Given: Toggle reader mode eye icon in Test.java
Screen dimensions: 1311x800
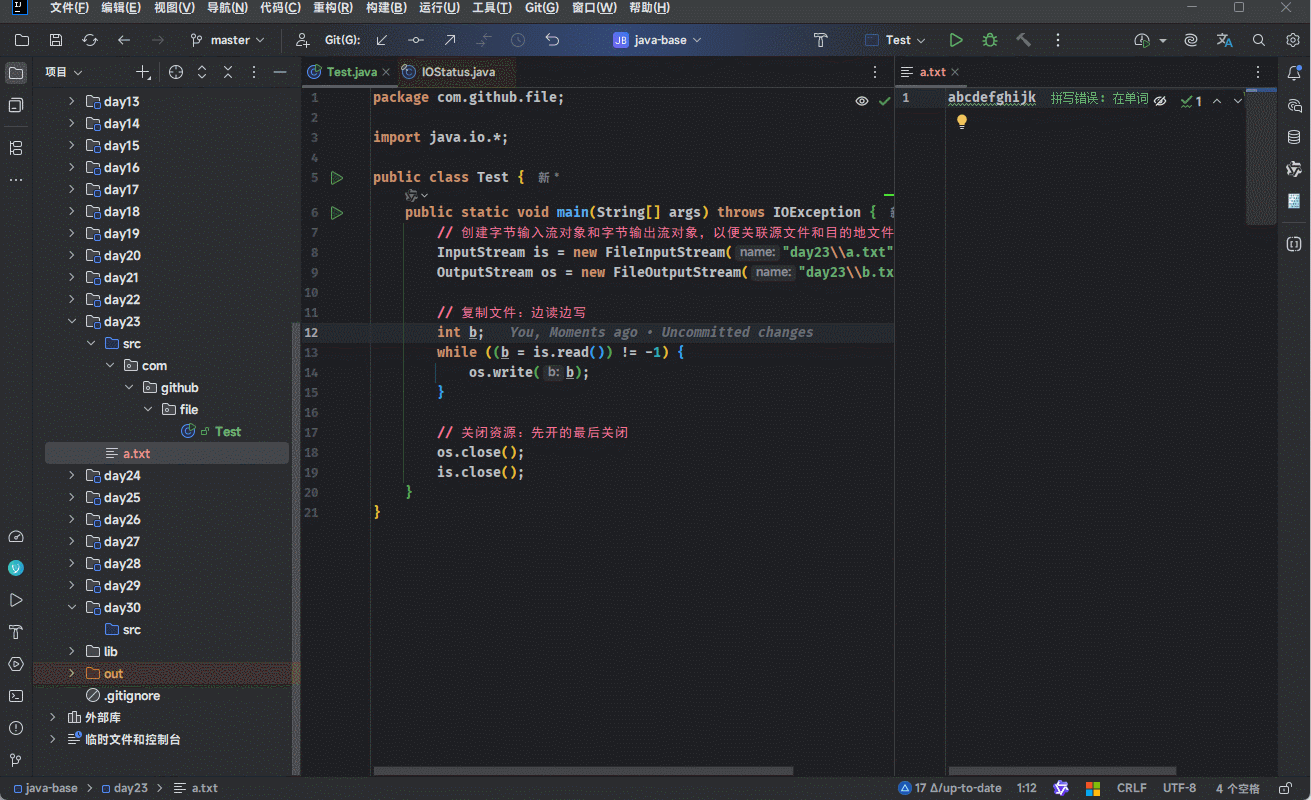Looking at the screenshot, I should pyautogui.click(x=861, y=101).
